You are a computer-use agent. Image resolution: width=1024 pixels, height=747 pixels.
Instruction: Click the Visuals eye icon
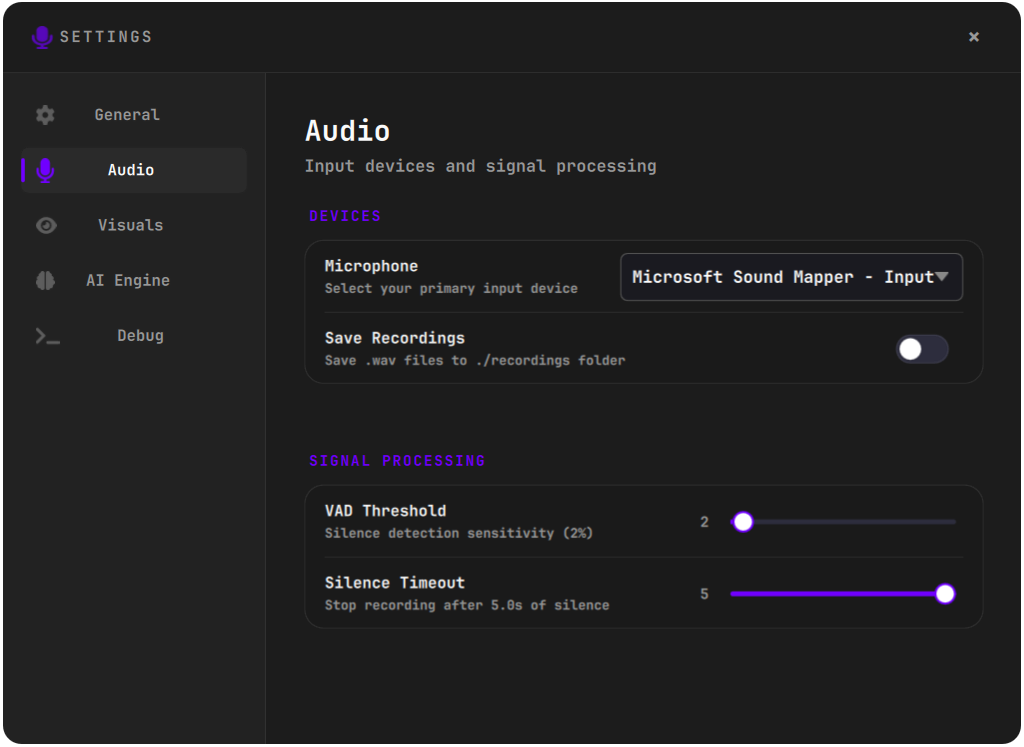point(46,226)
